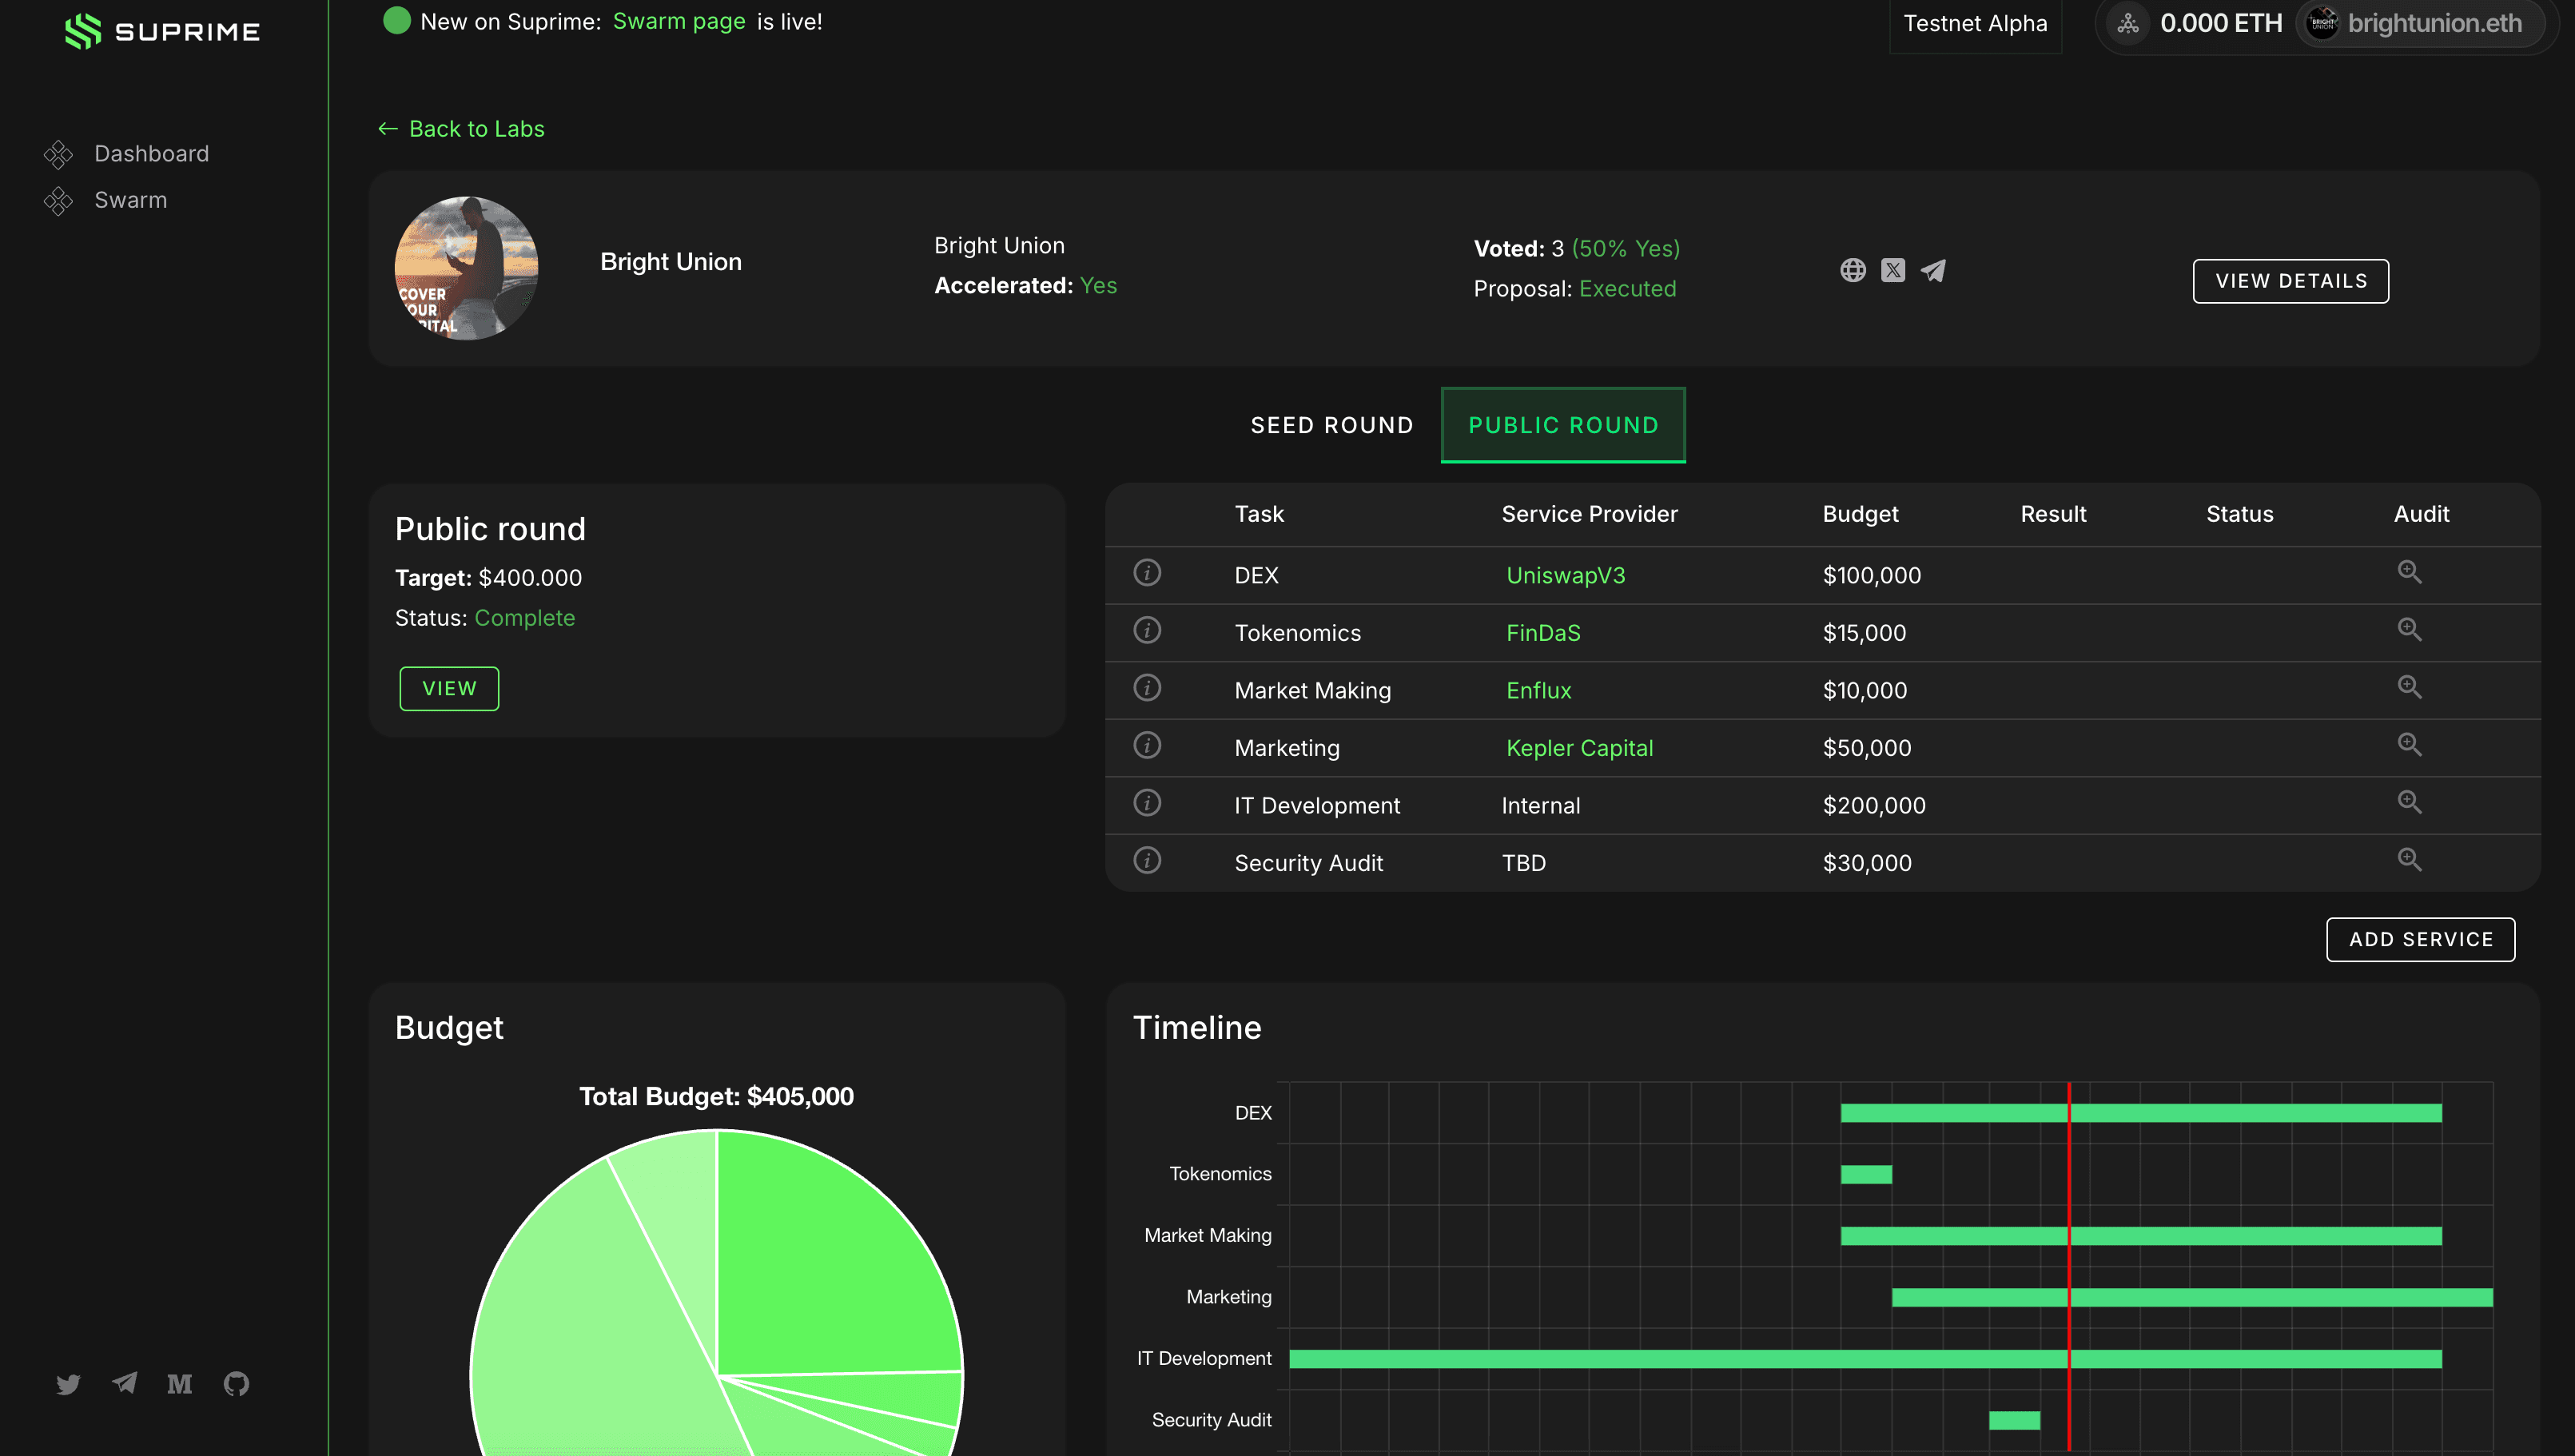
Task: Select the Public Round tab
Action: pyautogui.click(x=1563, y=425)
